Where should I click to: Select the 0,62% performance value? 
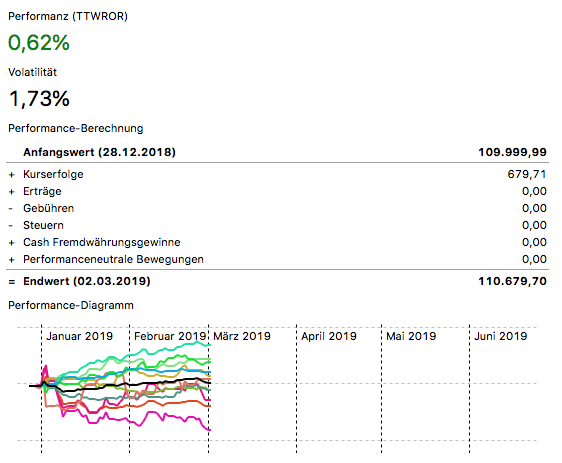click(x=39, y=43)
